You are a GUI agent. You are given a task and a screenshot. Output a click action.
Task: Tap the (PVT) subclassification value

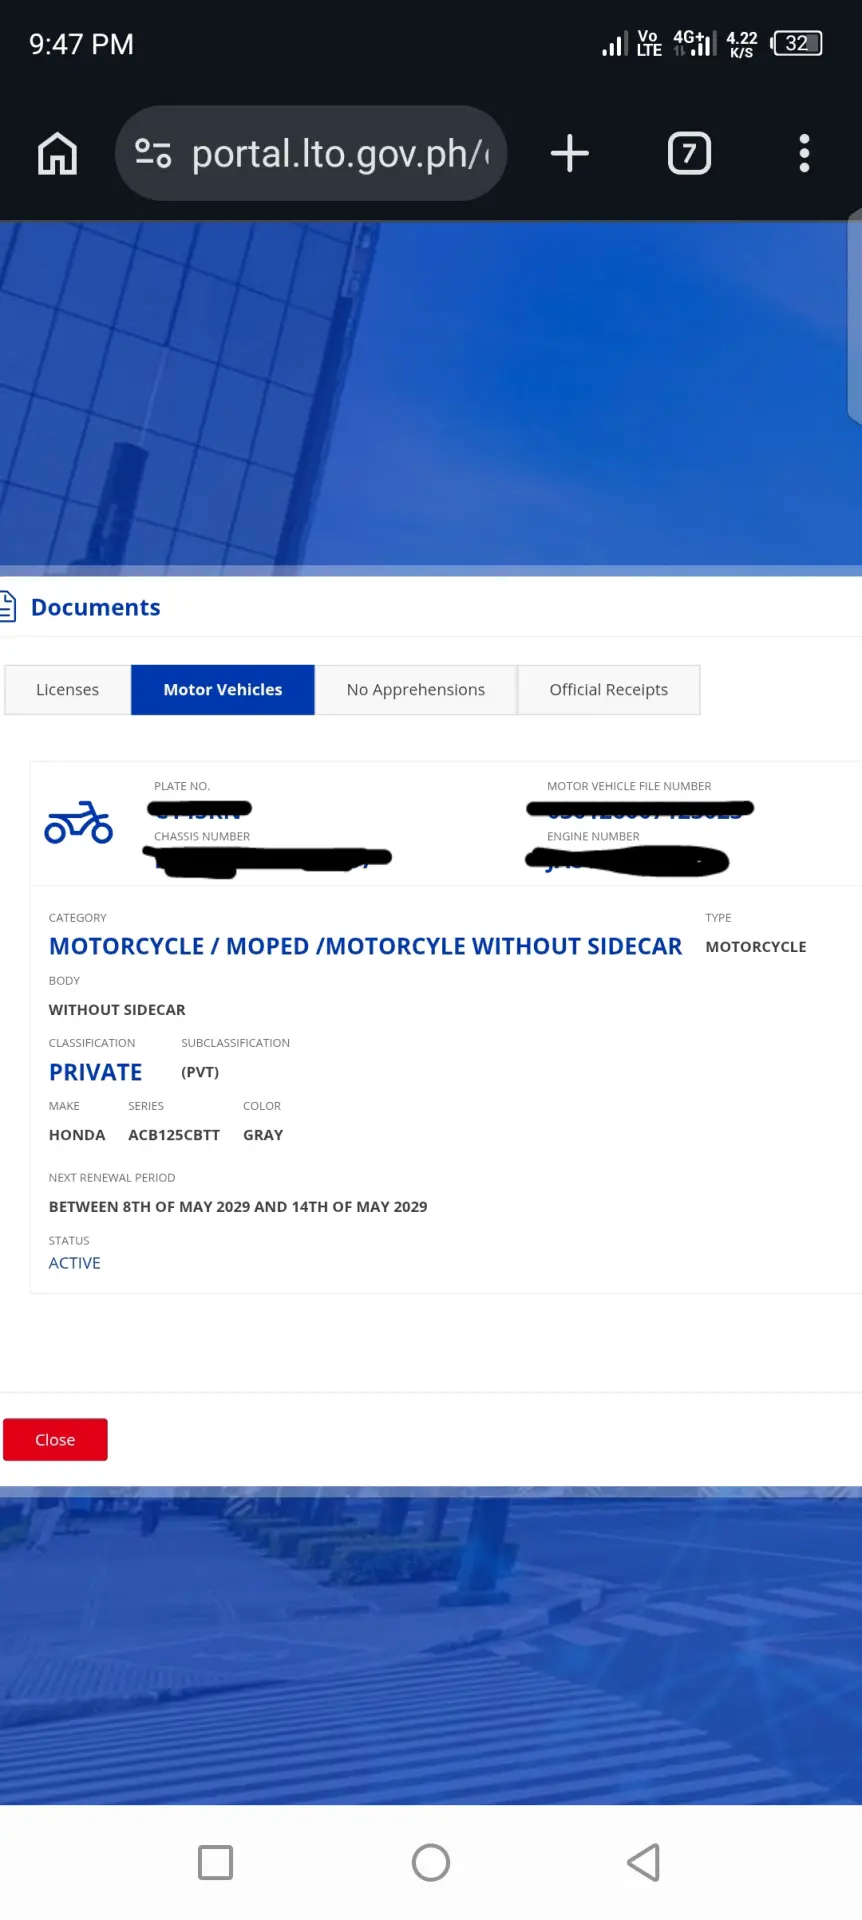tap(200, 1072)
